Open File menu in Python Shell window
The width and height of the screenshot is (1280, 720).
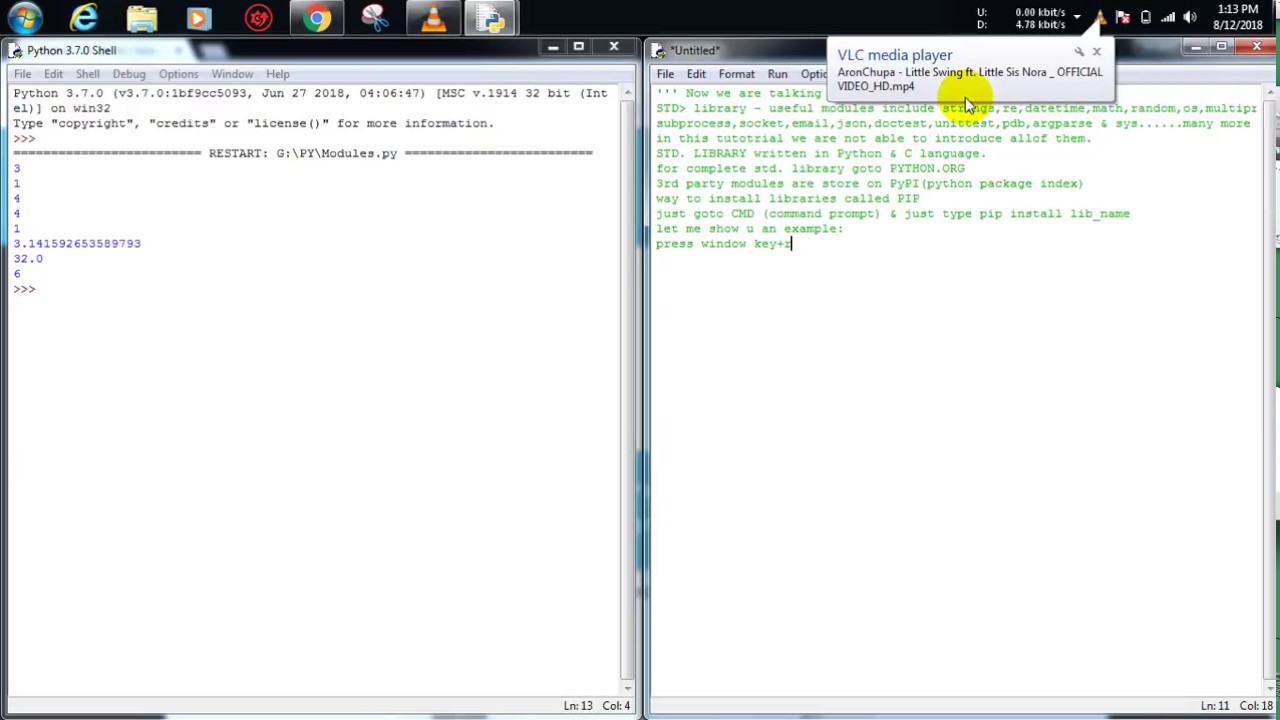coord(22,74)
